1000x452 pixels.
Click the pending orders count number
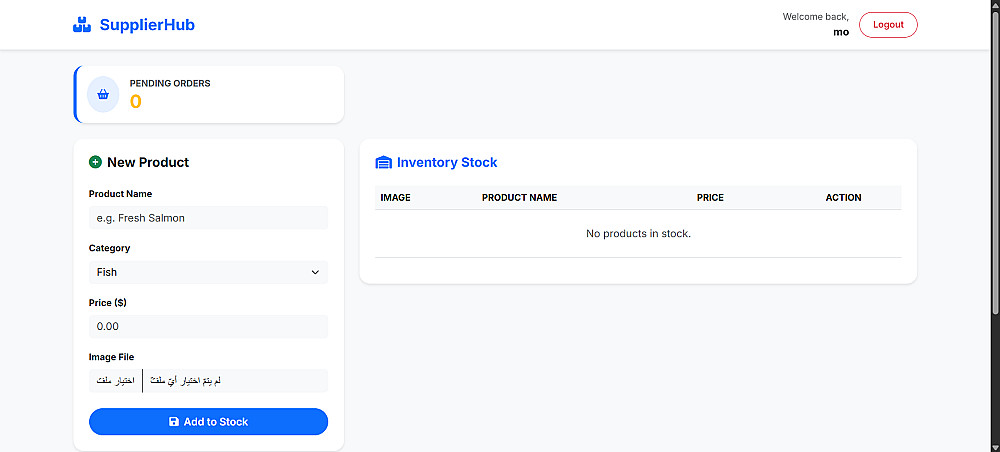point(136,101)
